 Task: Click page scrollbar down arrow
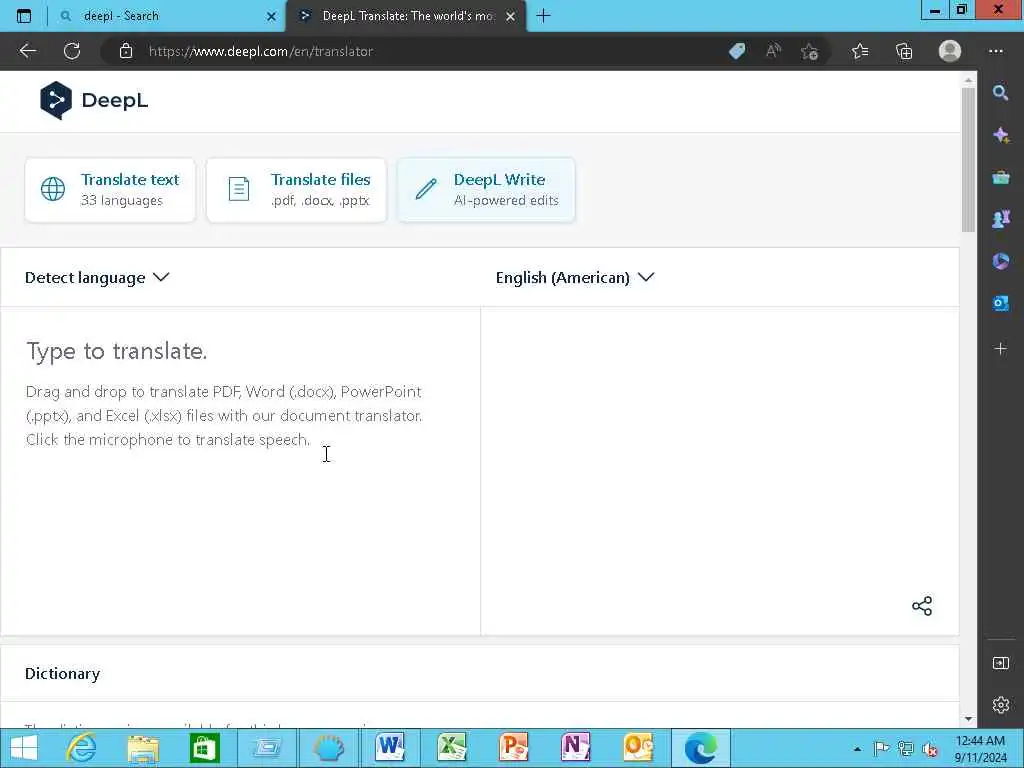click(968, 719)
